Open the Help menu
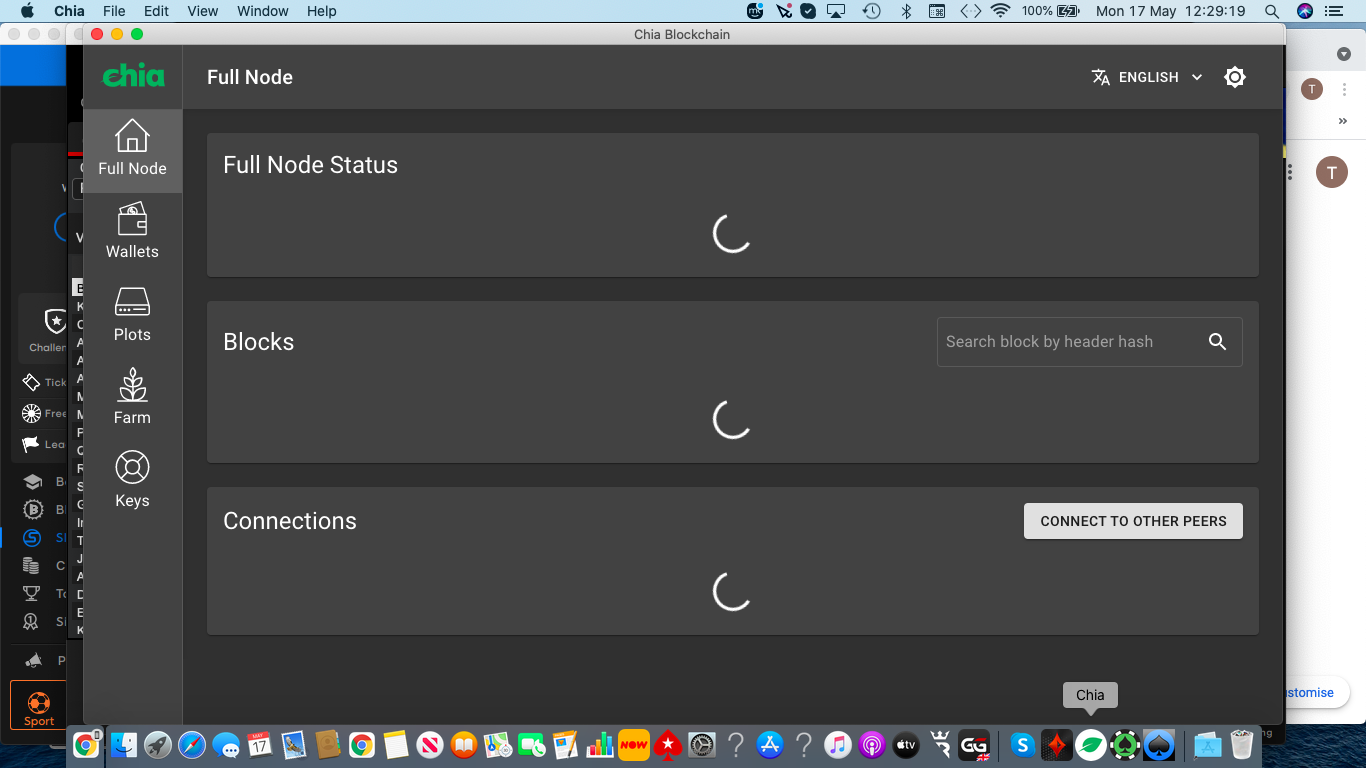Viewport: 1366px width, 768px height. (x=322, y=11)
